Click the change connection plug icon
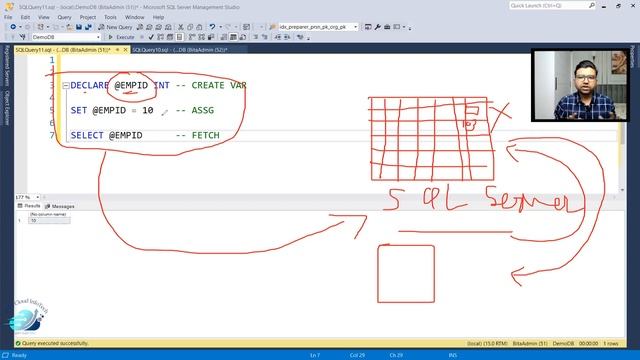The image size is (640, 360). (22, 37)
